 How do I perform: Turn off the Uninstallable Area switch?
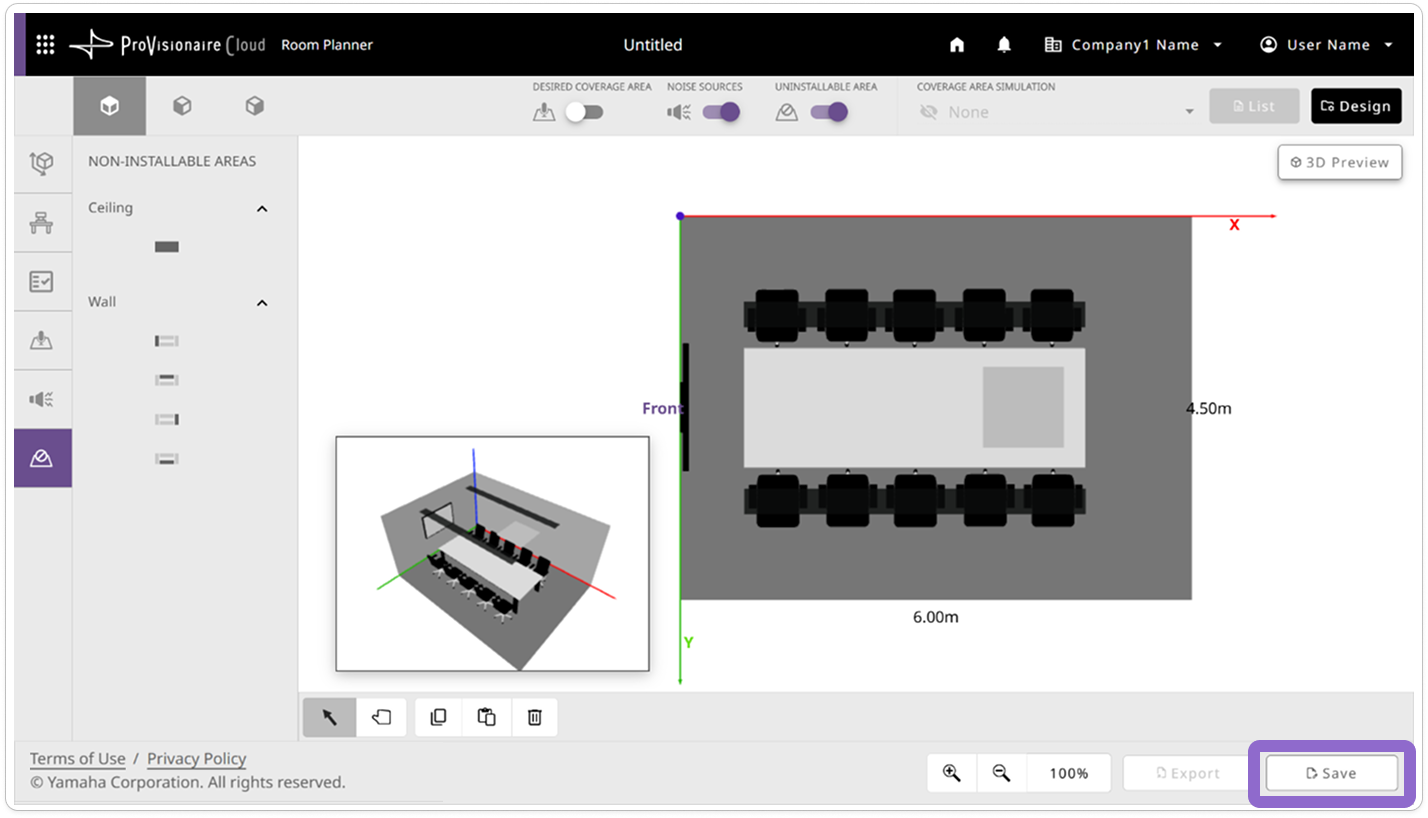click(829, 112)
